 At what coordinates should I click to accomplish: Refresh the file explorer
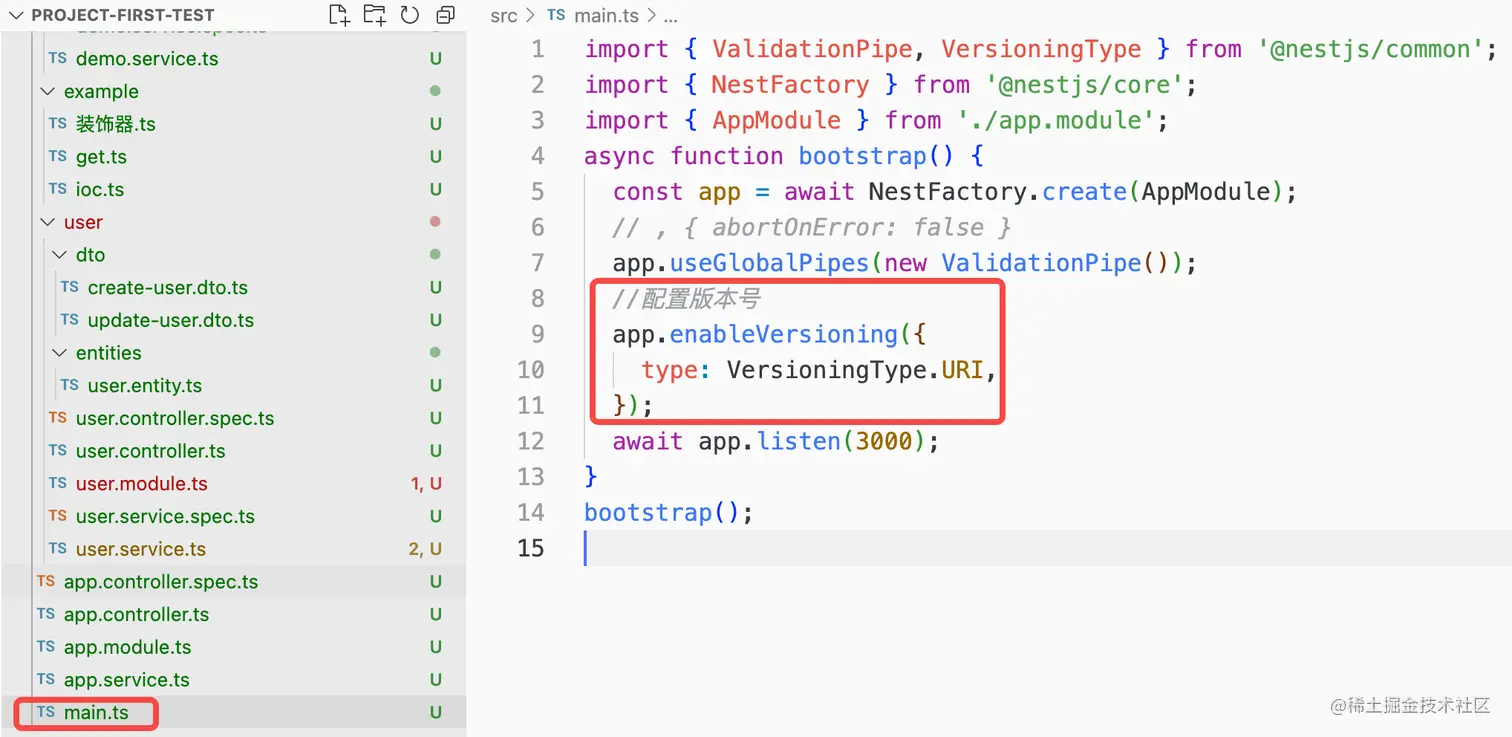(409, 15)
